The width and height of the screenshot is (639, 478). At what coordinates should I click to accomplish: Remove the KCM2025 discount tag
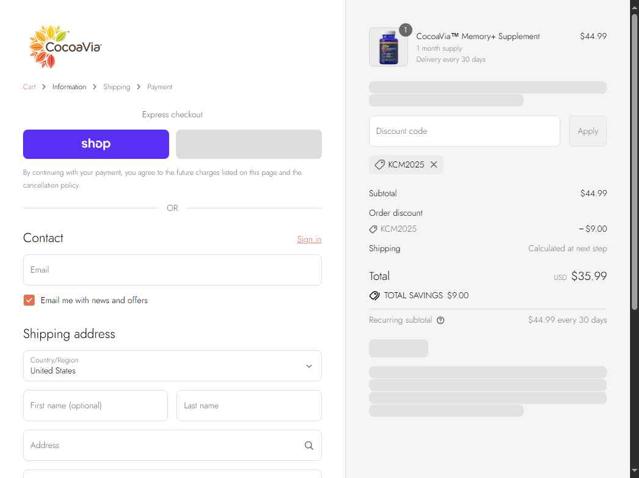coord(434,165)
